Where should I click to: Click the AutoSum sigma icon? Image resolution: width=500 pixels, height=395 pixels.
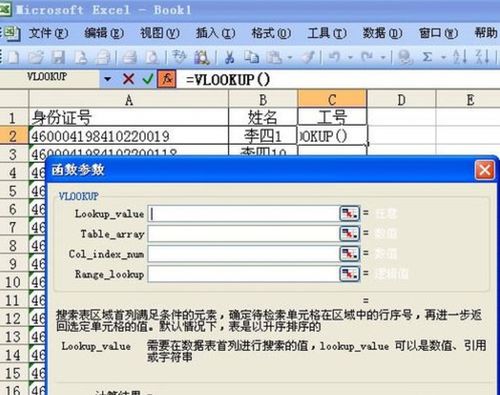click(x=427, y=57)
